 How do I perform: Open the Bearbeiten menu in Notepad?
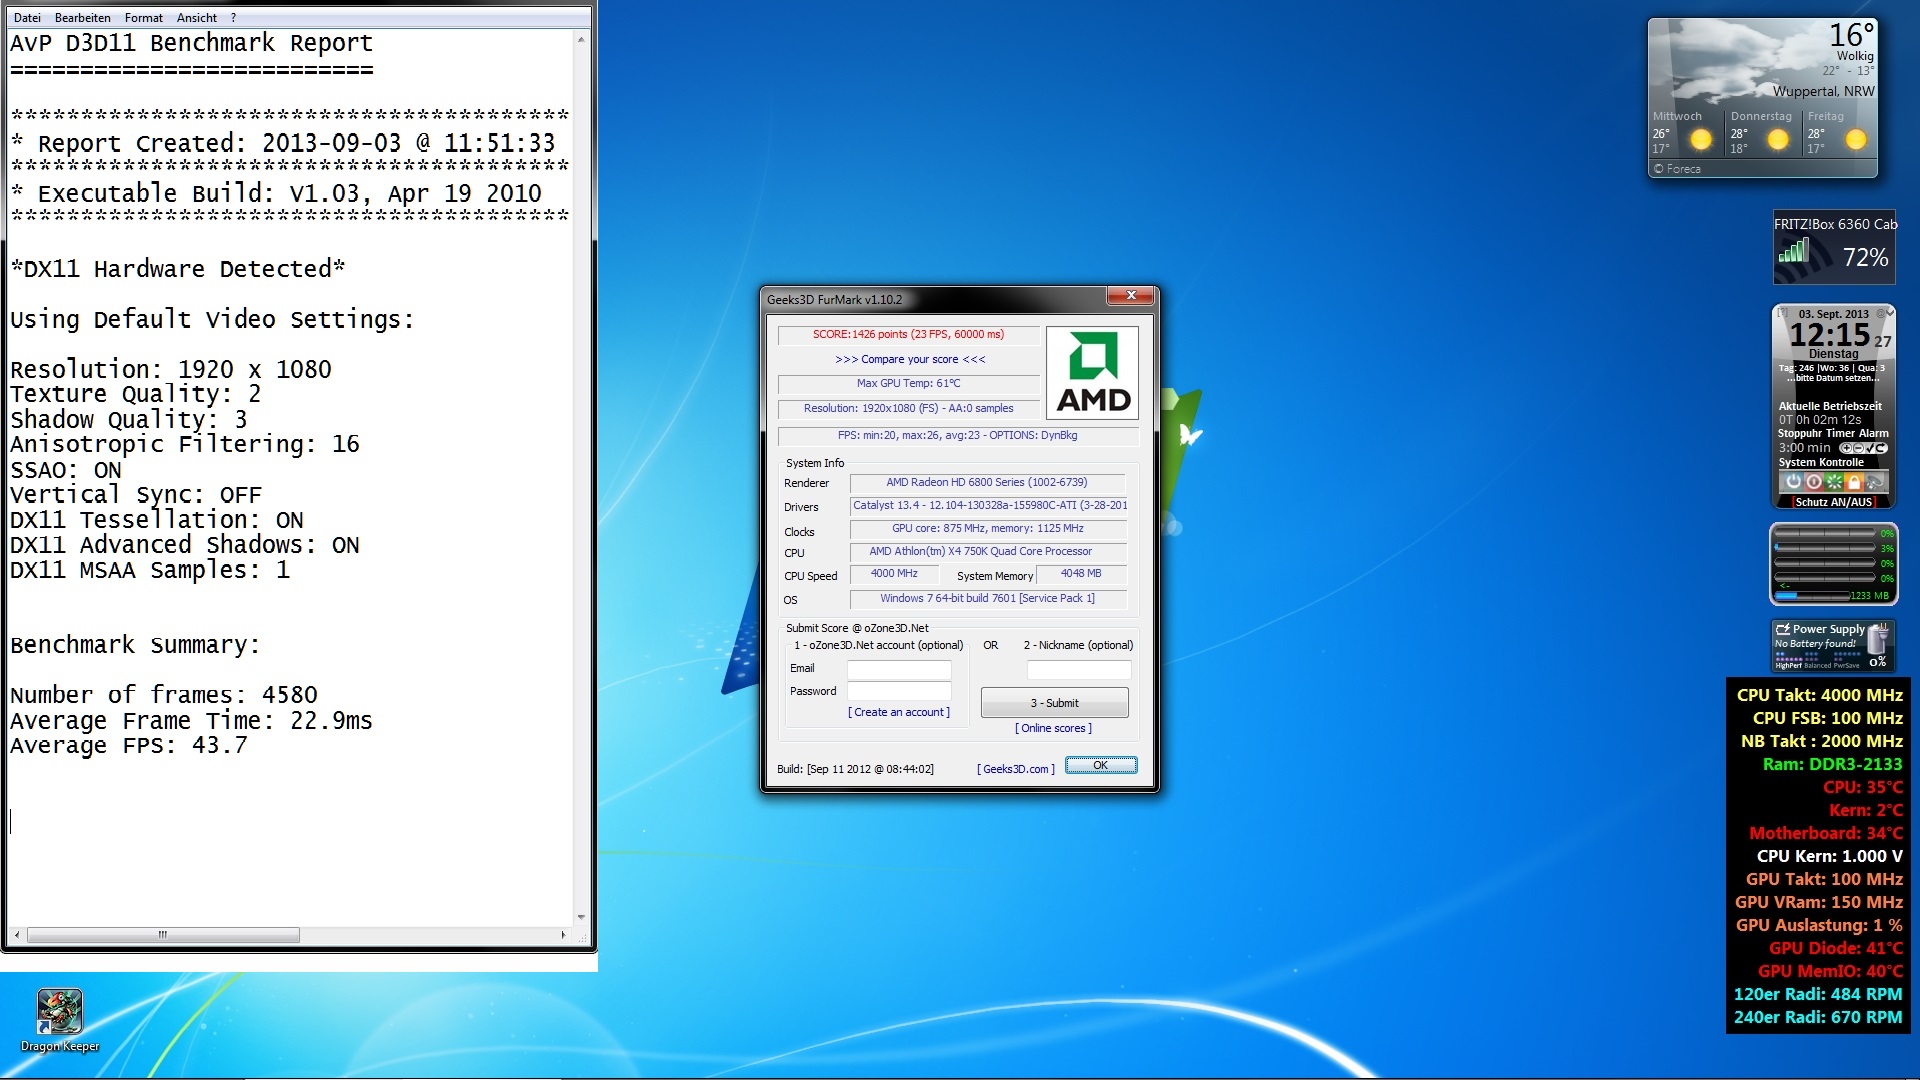click(82, 17)
